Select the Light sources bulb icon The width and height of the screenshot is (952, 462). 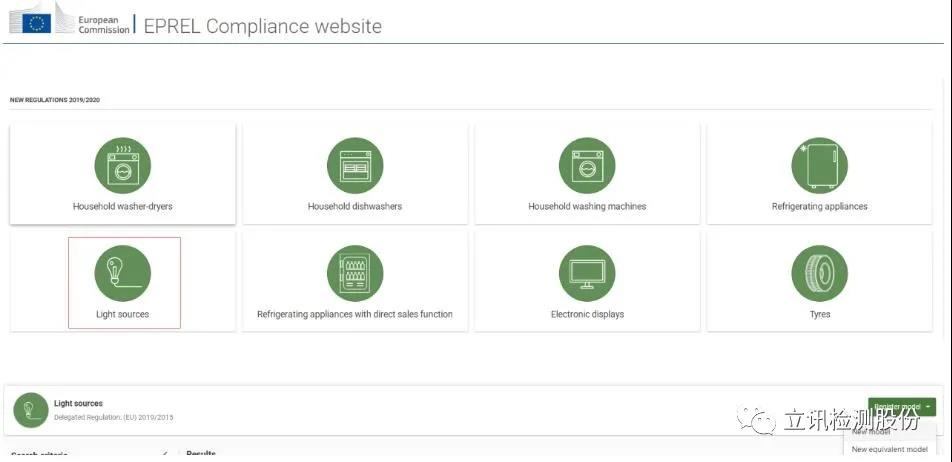pos(123,273)
